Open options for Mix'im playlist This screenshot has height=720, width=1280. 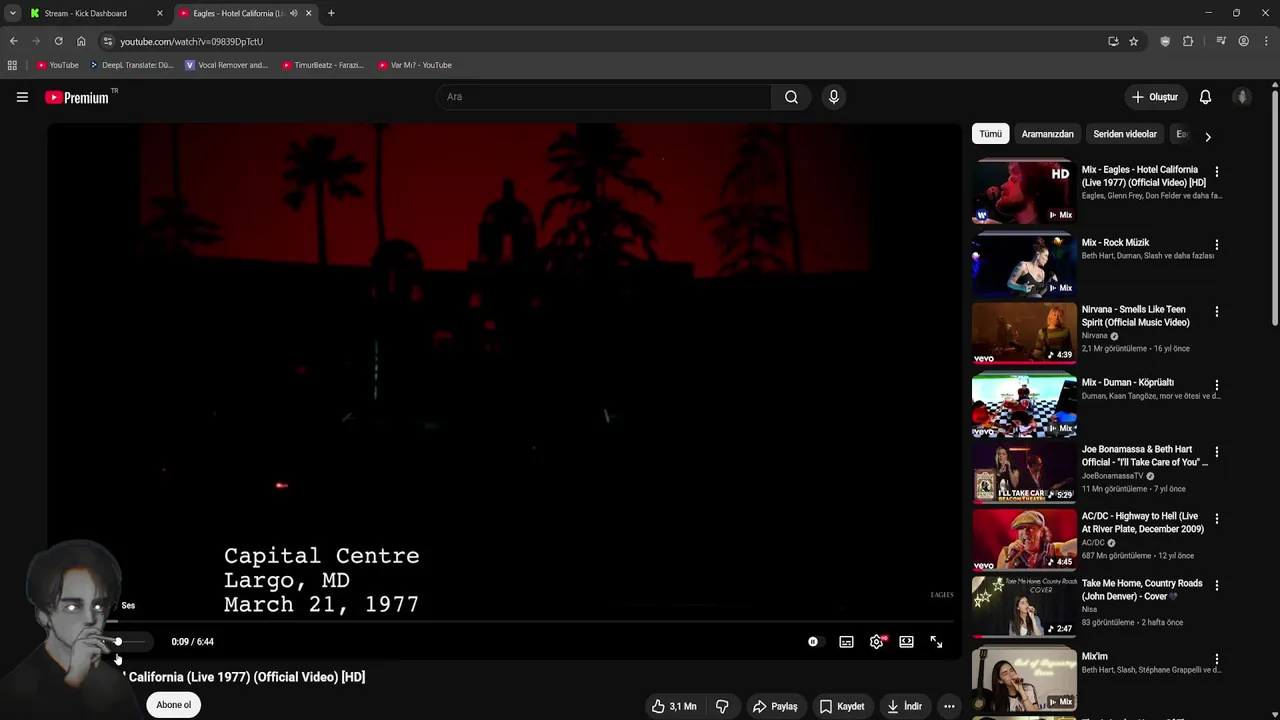(x=1216, y=659)
